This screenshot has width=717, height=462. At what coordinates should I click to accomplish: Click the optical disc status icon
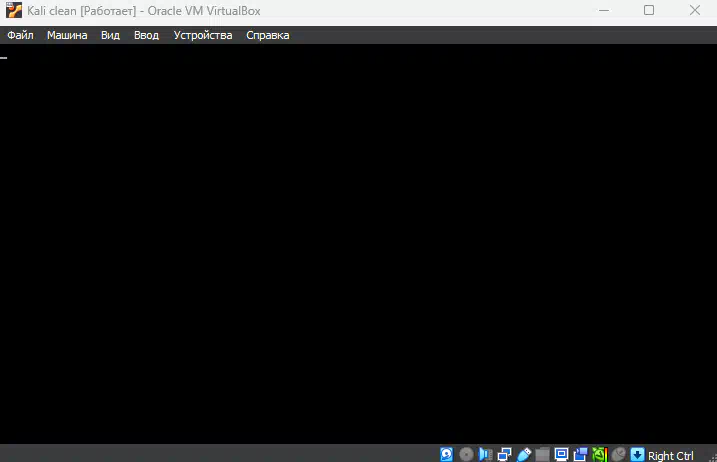click(x=466, y=454)
